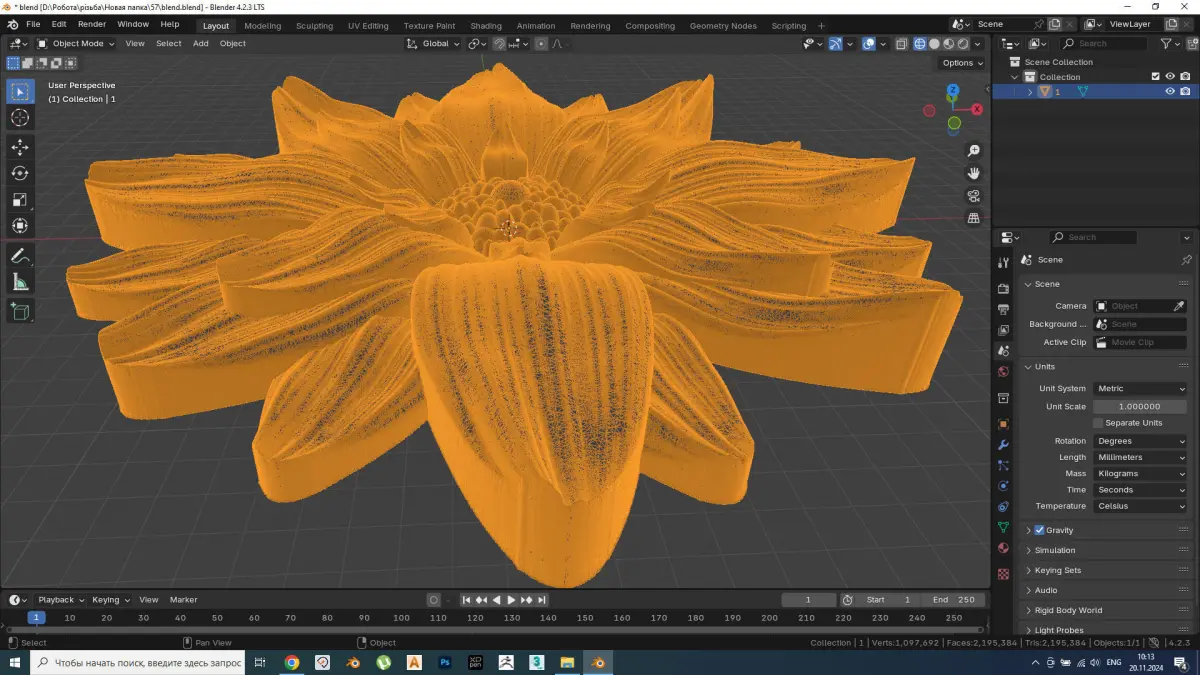Switch to the Sculpting workspace tab

pos(314,26)
